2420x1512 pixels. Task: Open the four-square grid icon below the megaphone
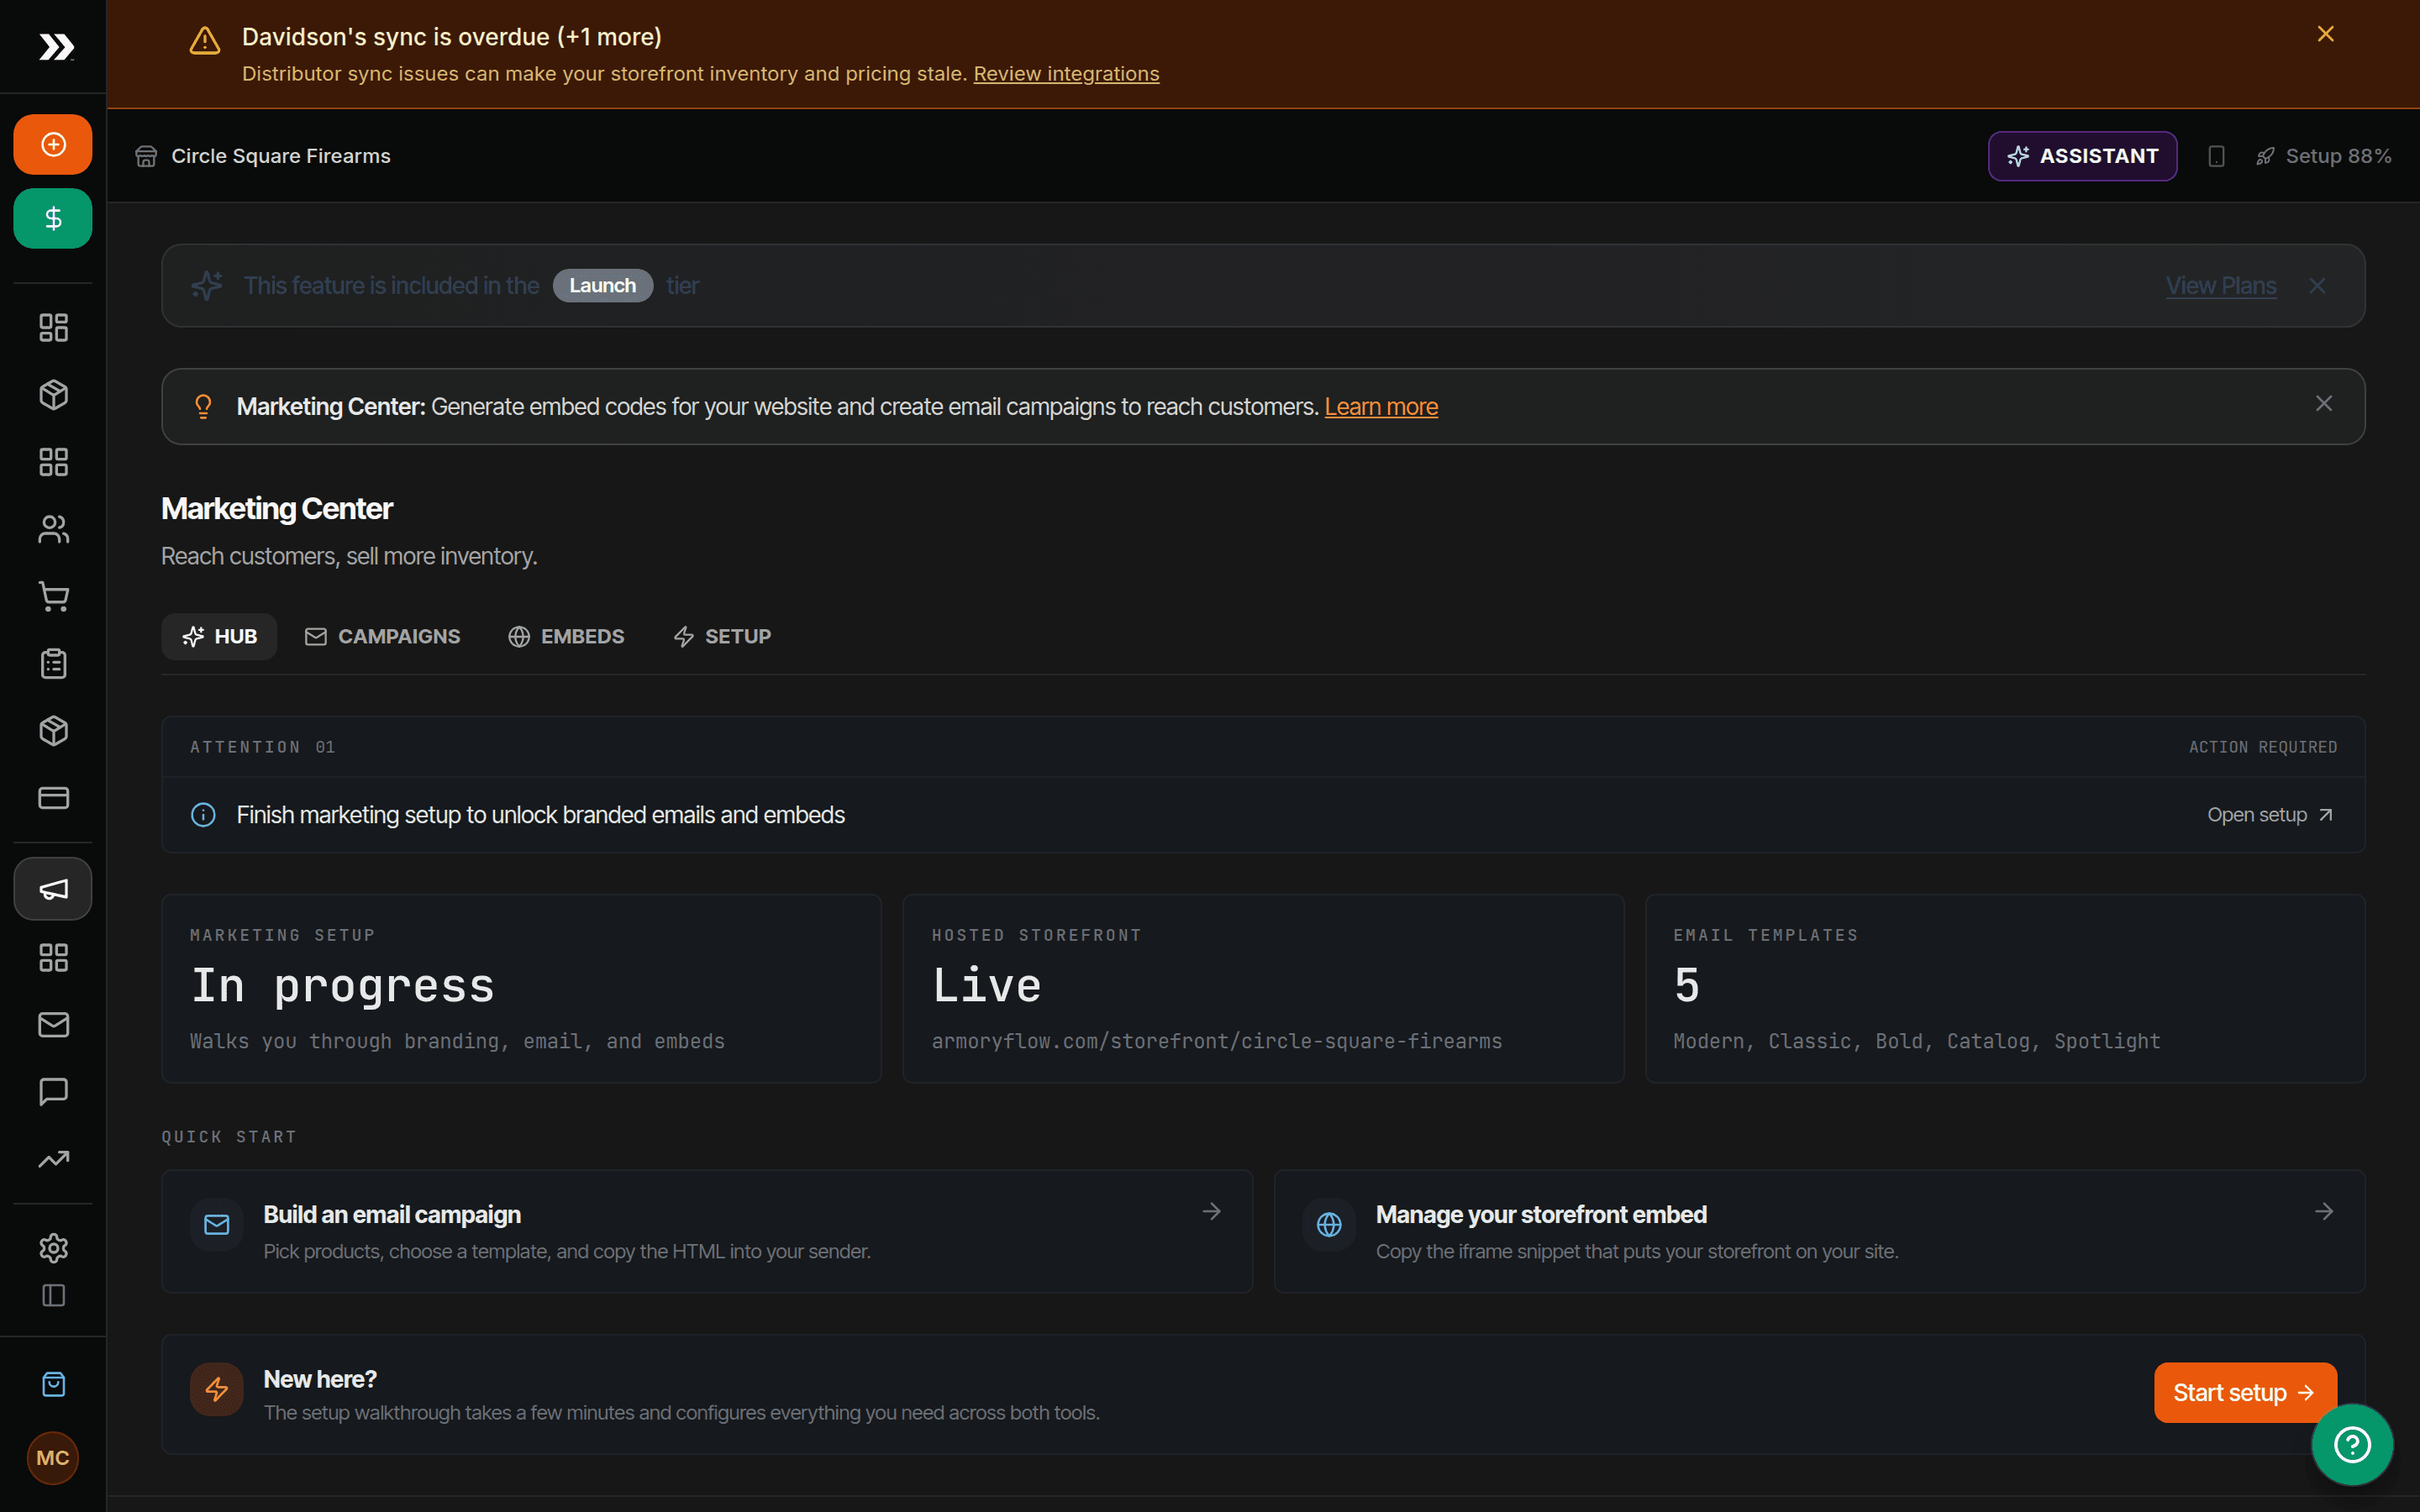tap(53, 957)
